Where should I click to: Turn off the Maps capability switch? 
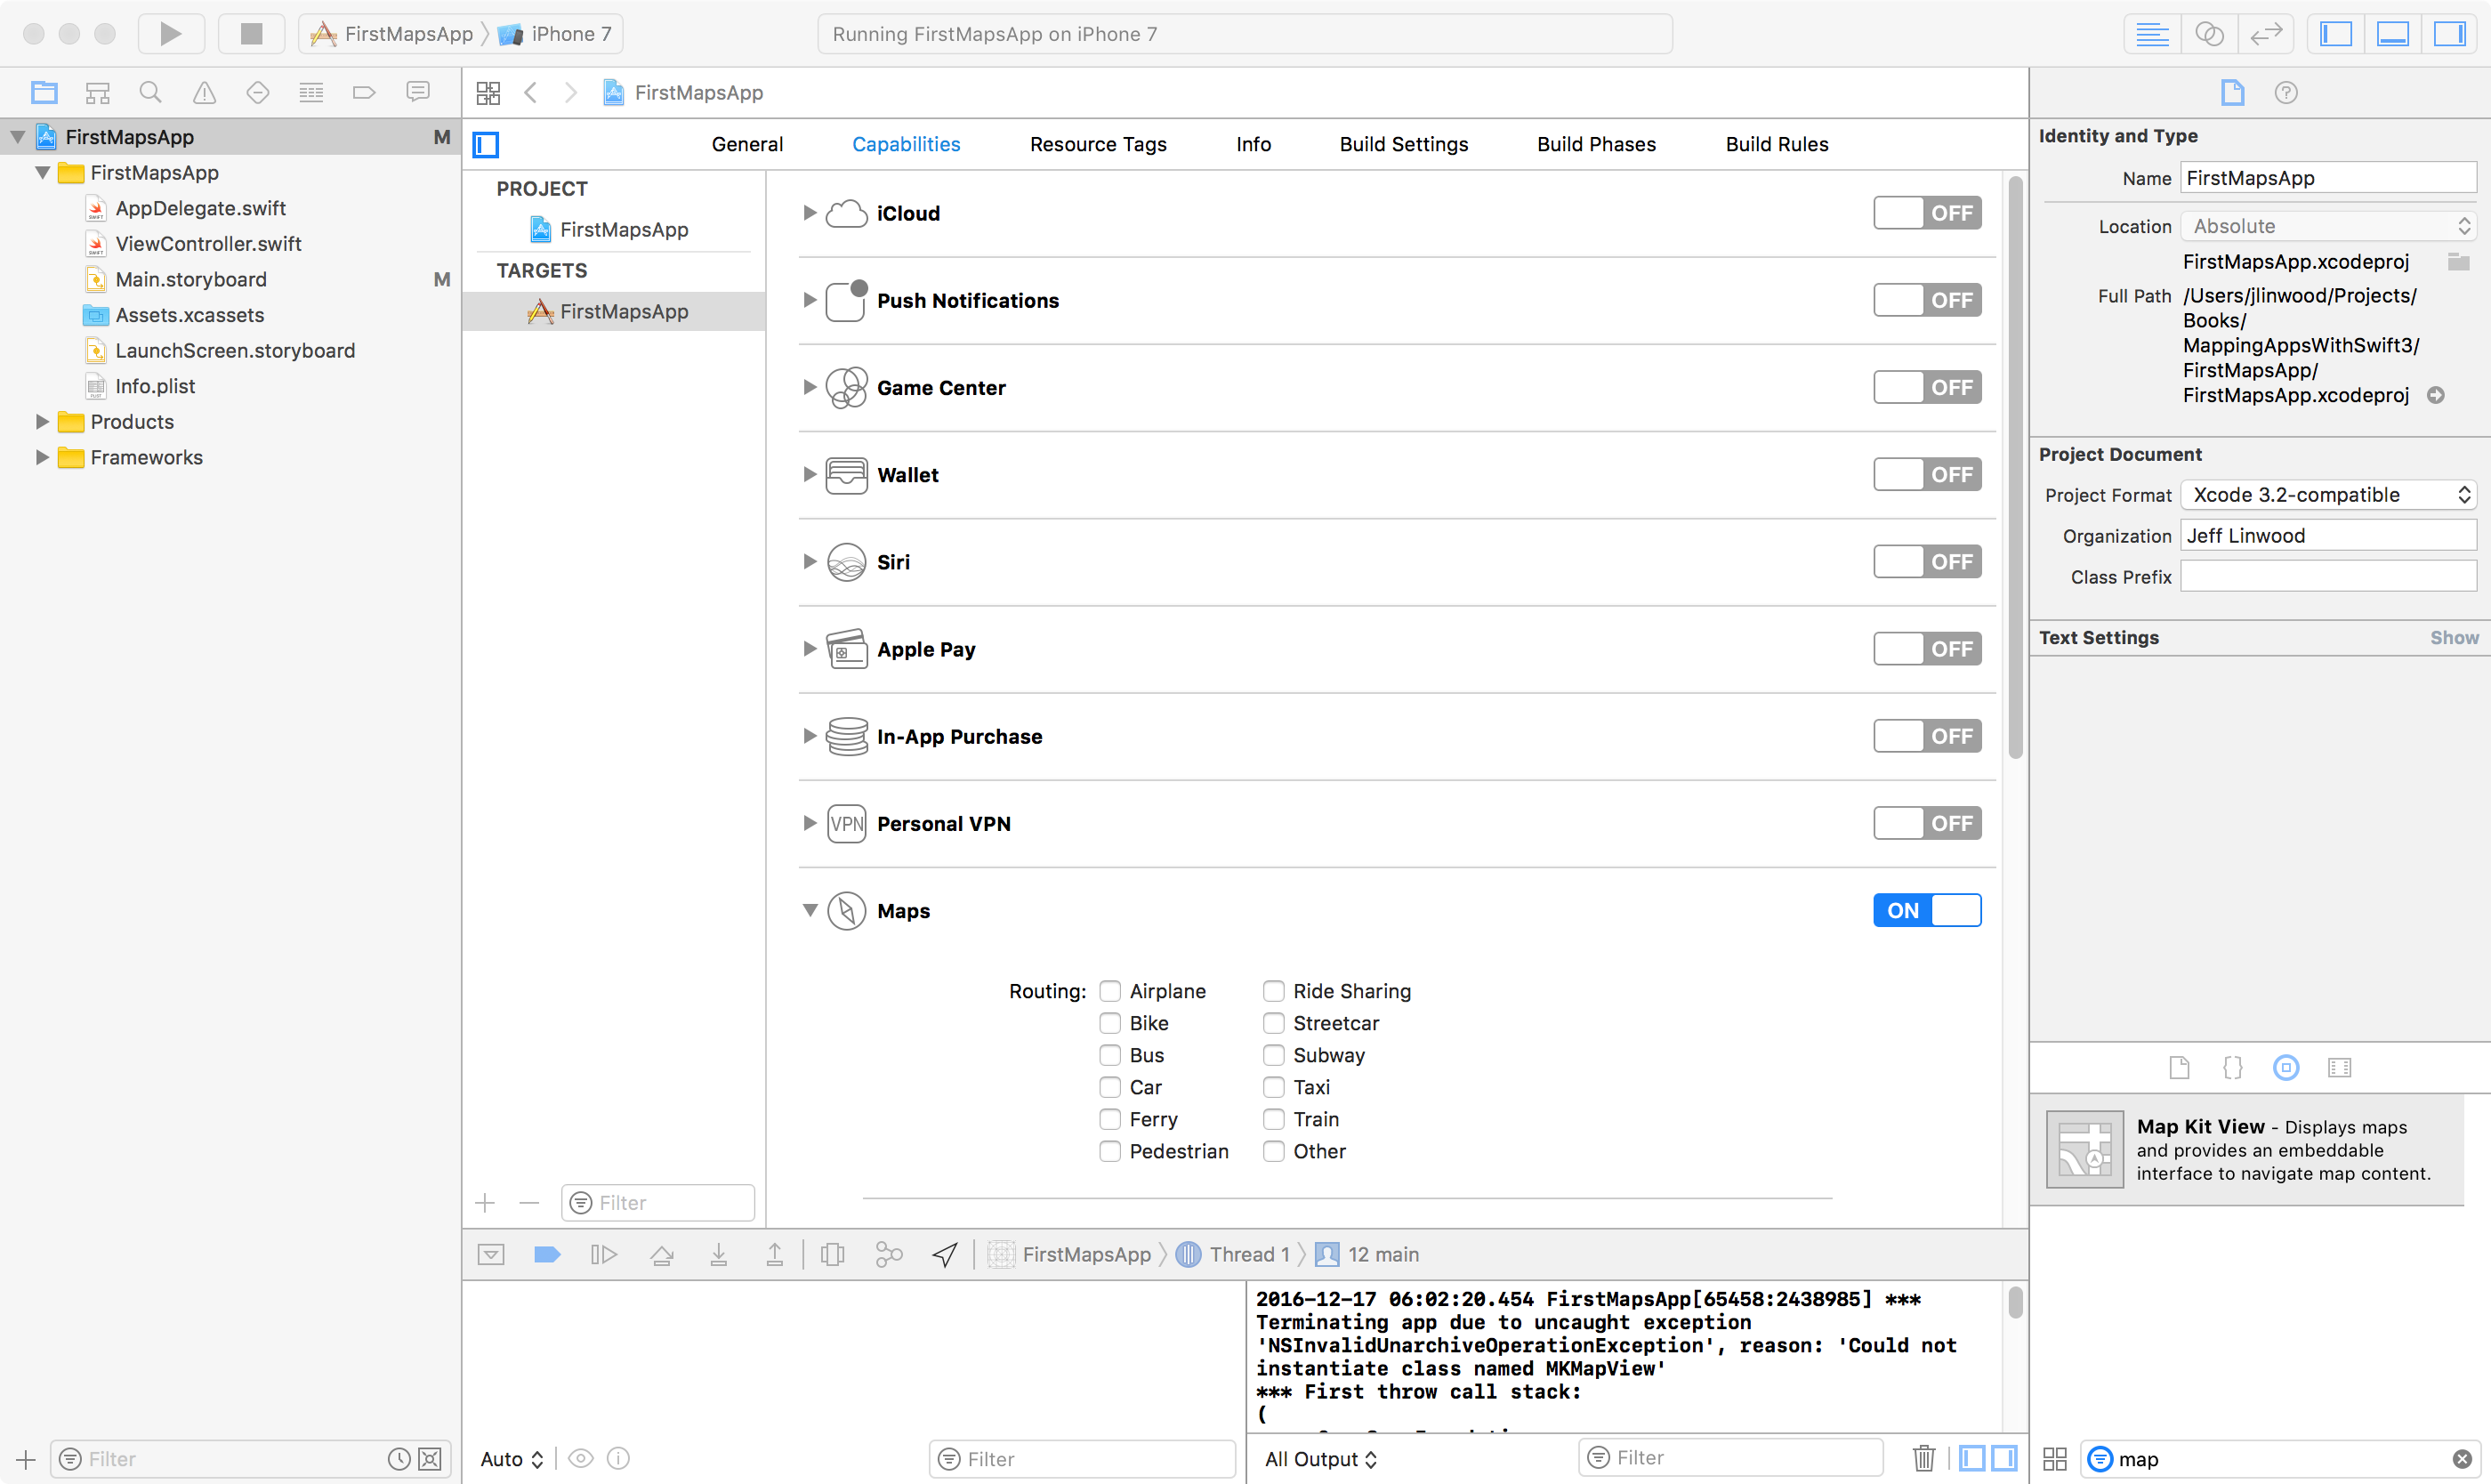(1926, 910)
